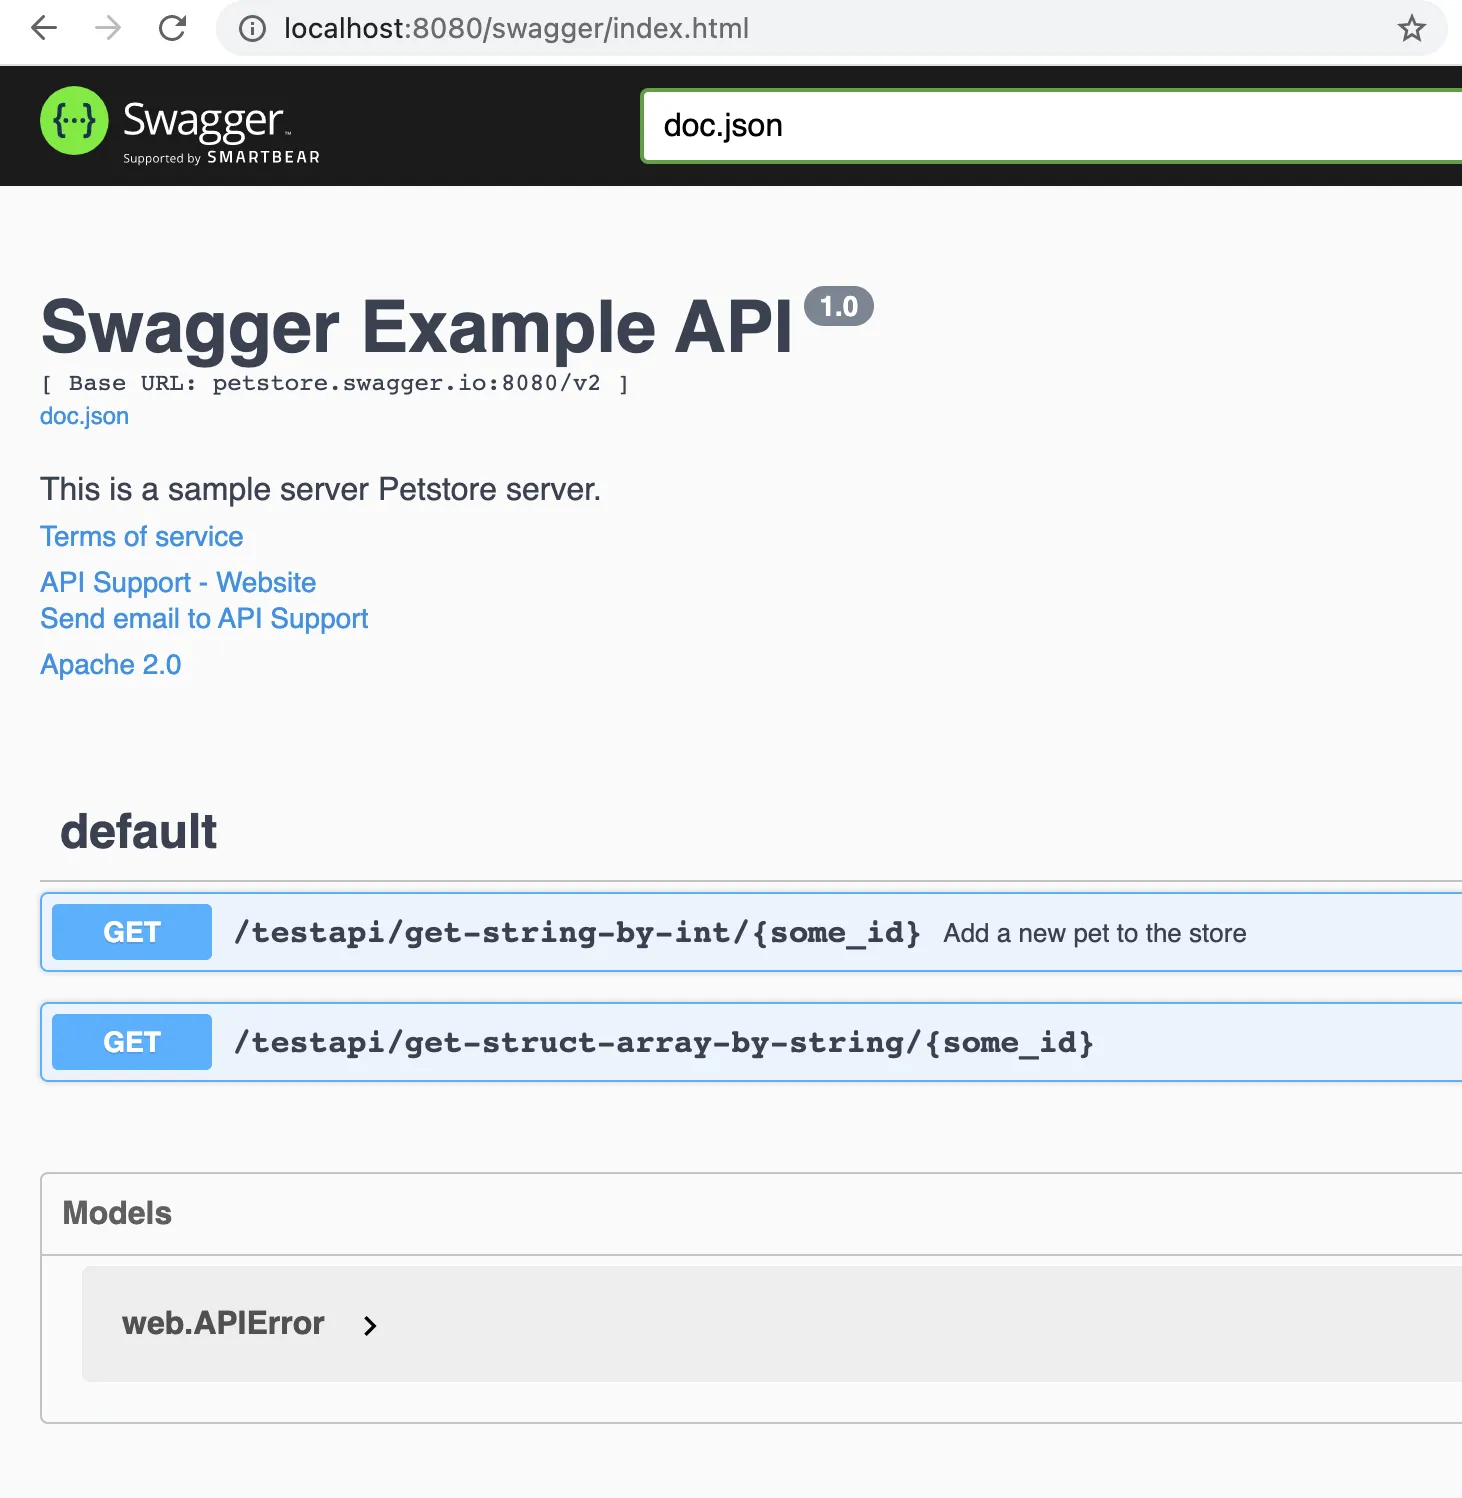Click the 'Supported by SMARTBEAR' text
Image resolution: width=1462 pixels, height=1498 pixels.
tap(221, 158)
